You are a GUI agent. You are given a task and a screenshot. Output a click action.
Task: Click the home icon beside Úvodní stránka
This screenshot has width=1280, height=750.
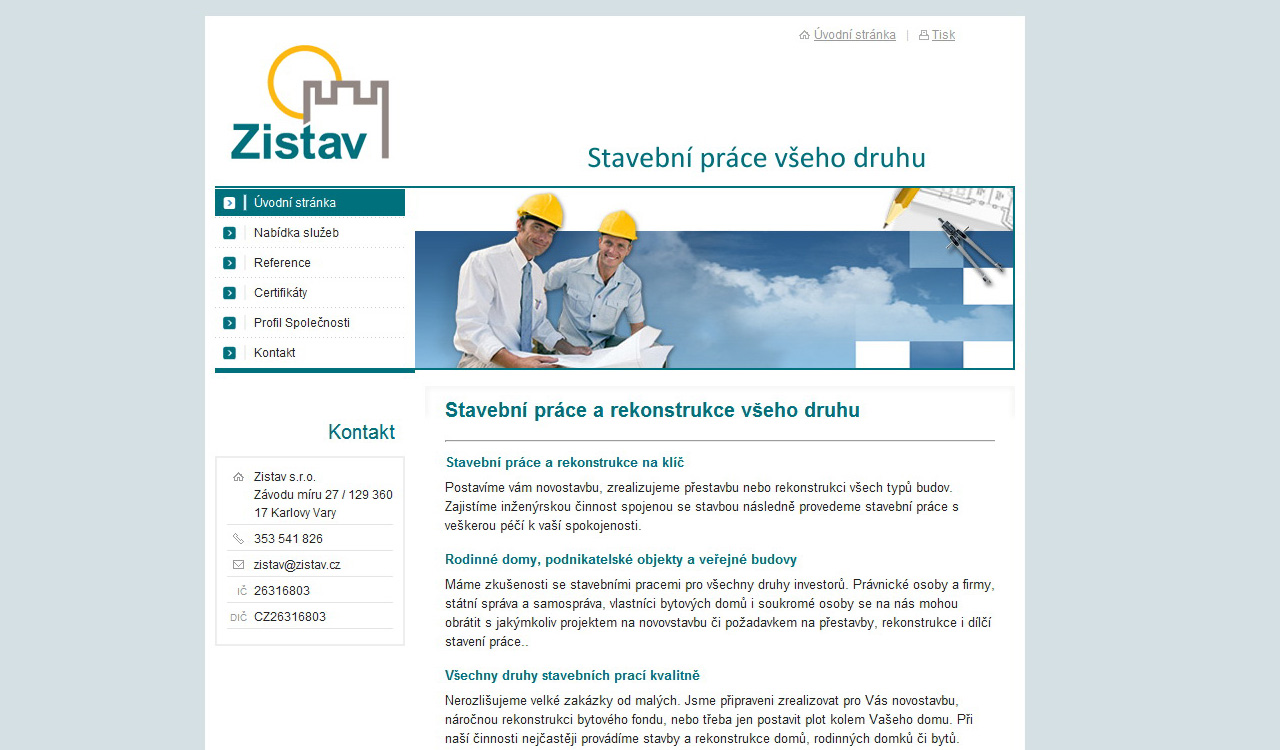click(804, 35)
